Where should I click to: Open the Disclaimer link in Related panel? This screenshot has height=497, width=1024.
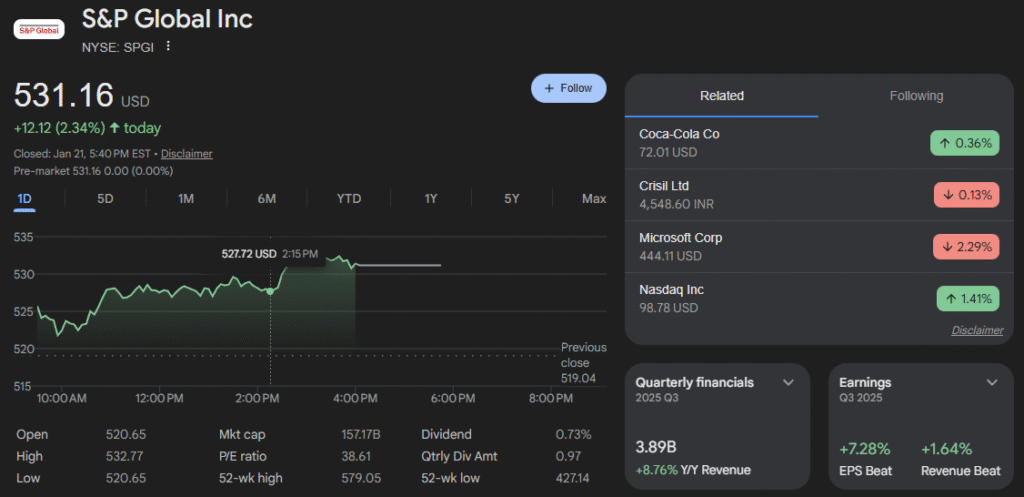(x=977, y=330)
